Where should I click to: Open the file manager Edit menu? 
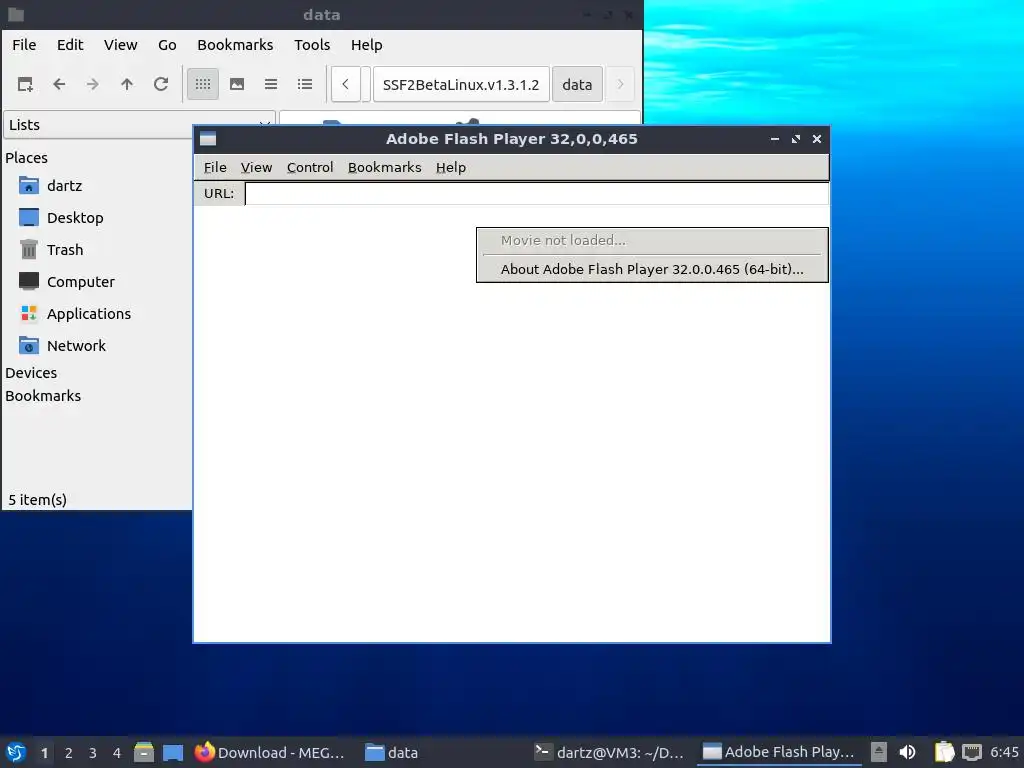pos(70,45)
